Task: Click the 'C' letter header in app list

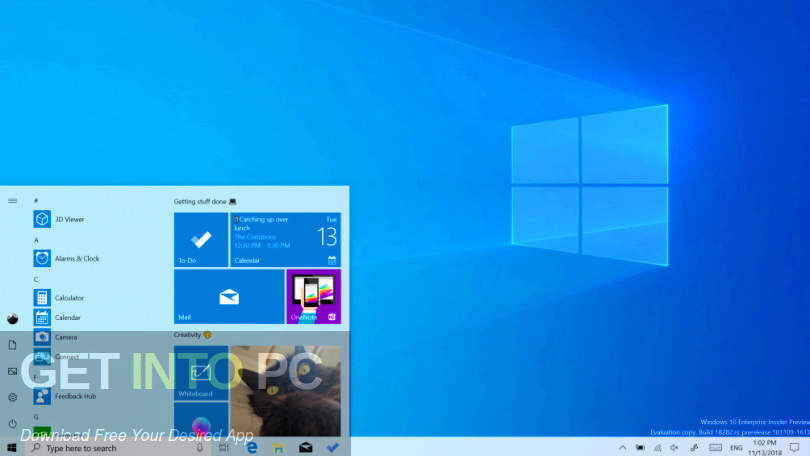Action: coord(36,279)
